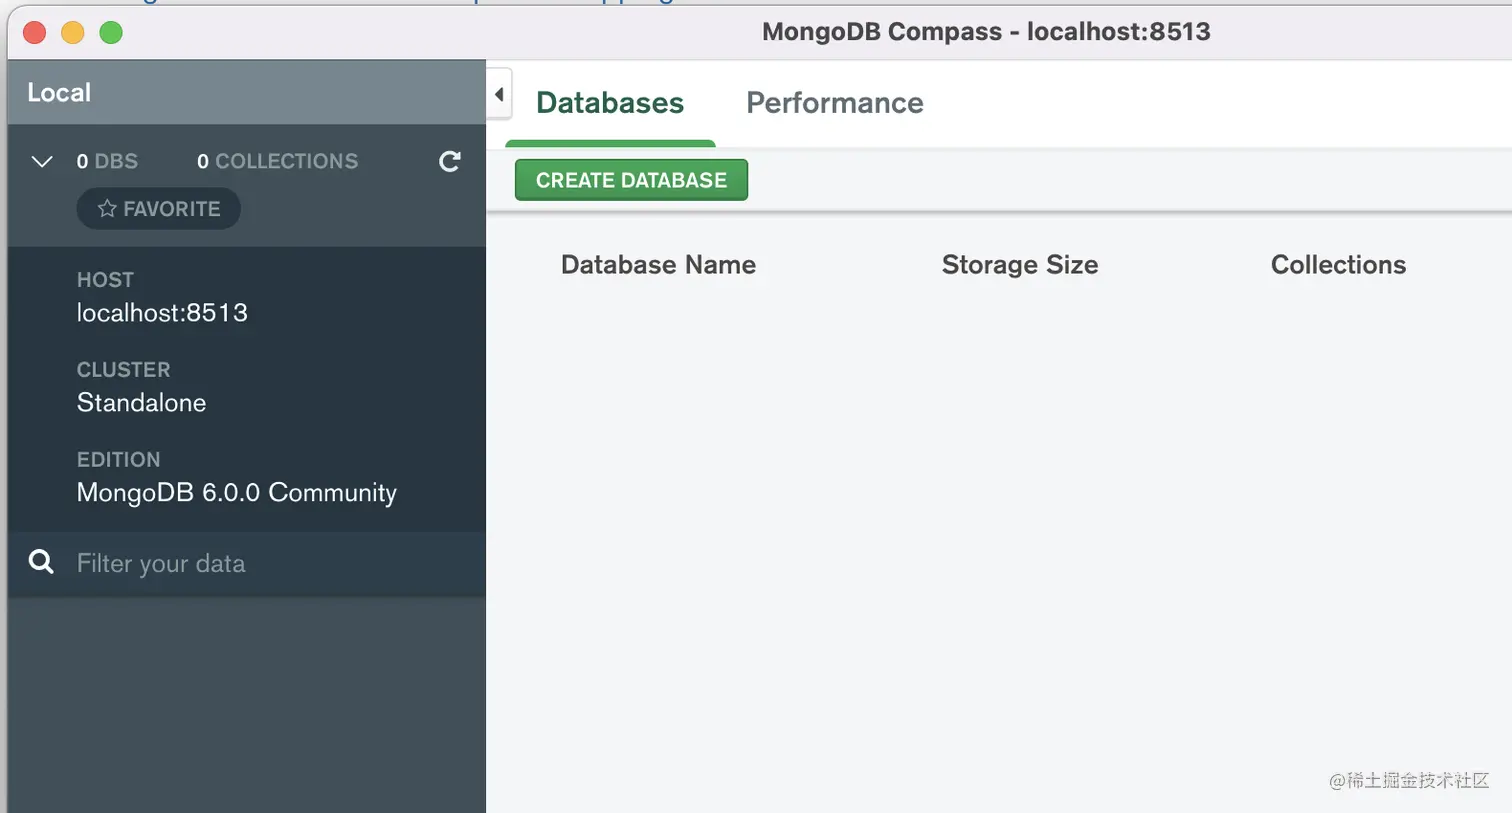Image resolution: width=1512 pixels, height=813 pixels.
Task: Maximize the window with the green button
Action: [x=111, y=33]
